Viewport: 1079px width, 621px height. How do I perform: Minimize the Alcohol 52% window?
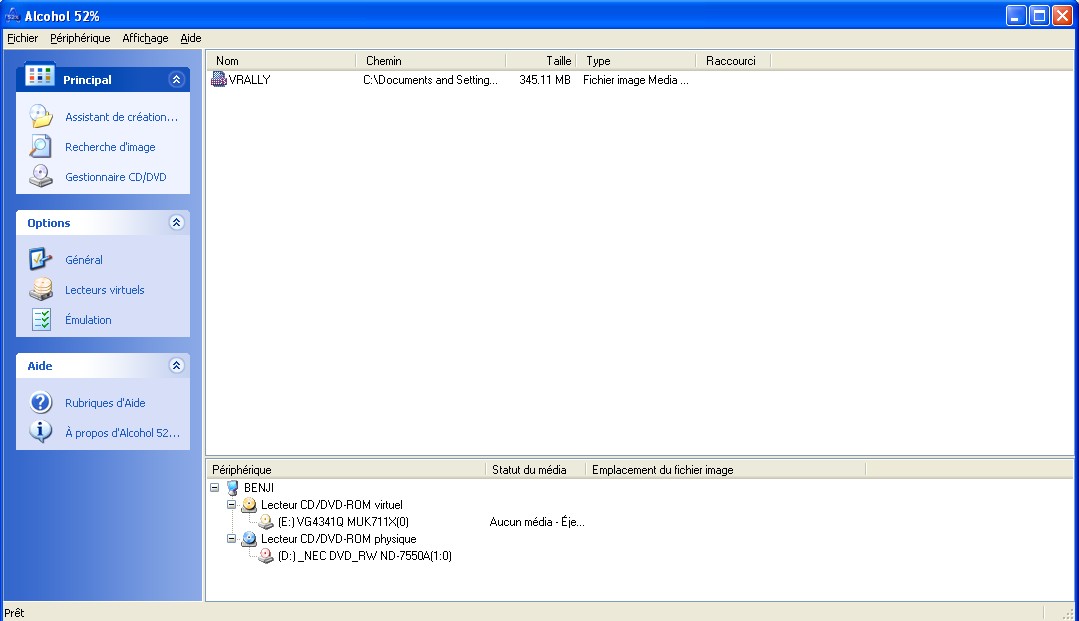[1016, 15]
